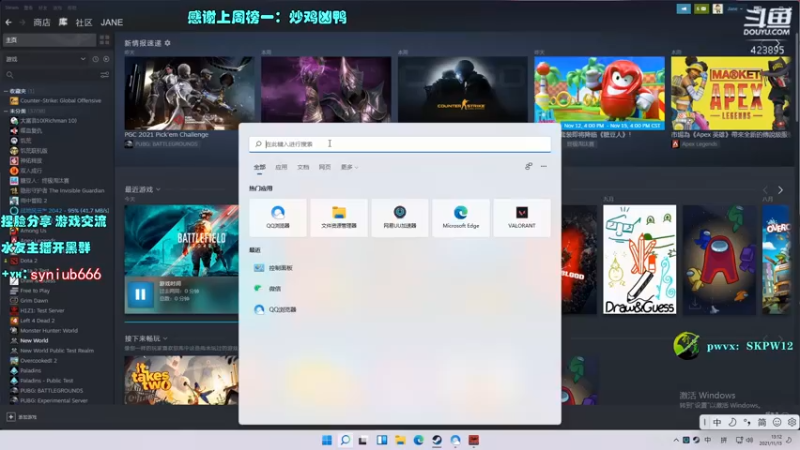This screenshot has height=450, width=800.
Task: Open IME toolbar settings gear
Action: 791,422
